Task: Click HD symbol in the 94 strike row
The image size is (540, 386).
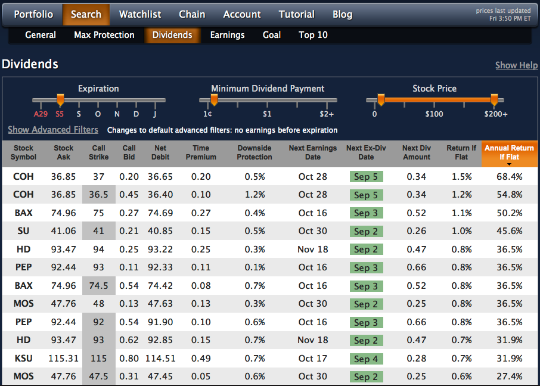Action: coord(23,249)
